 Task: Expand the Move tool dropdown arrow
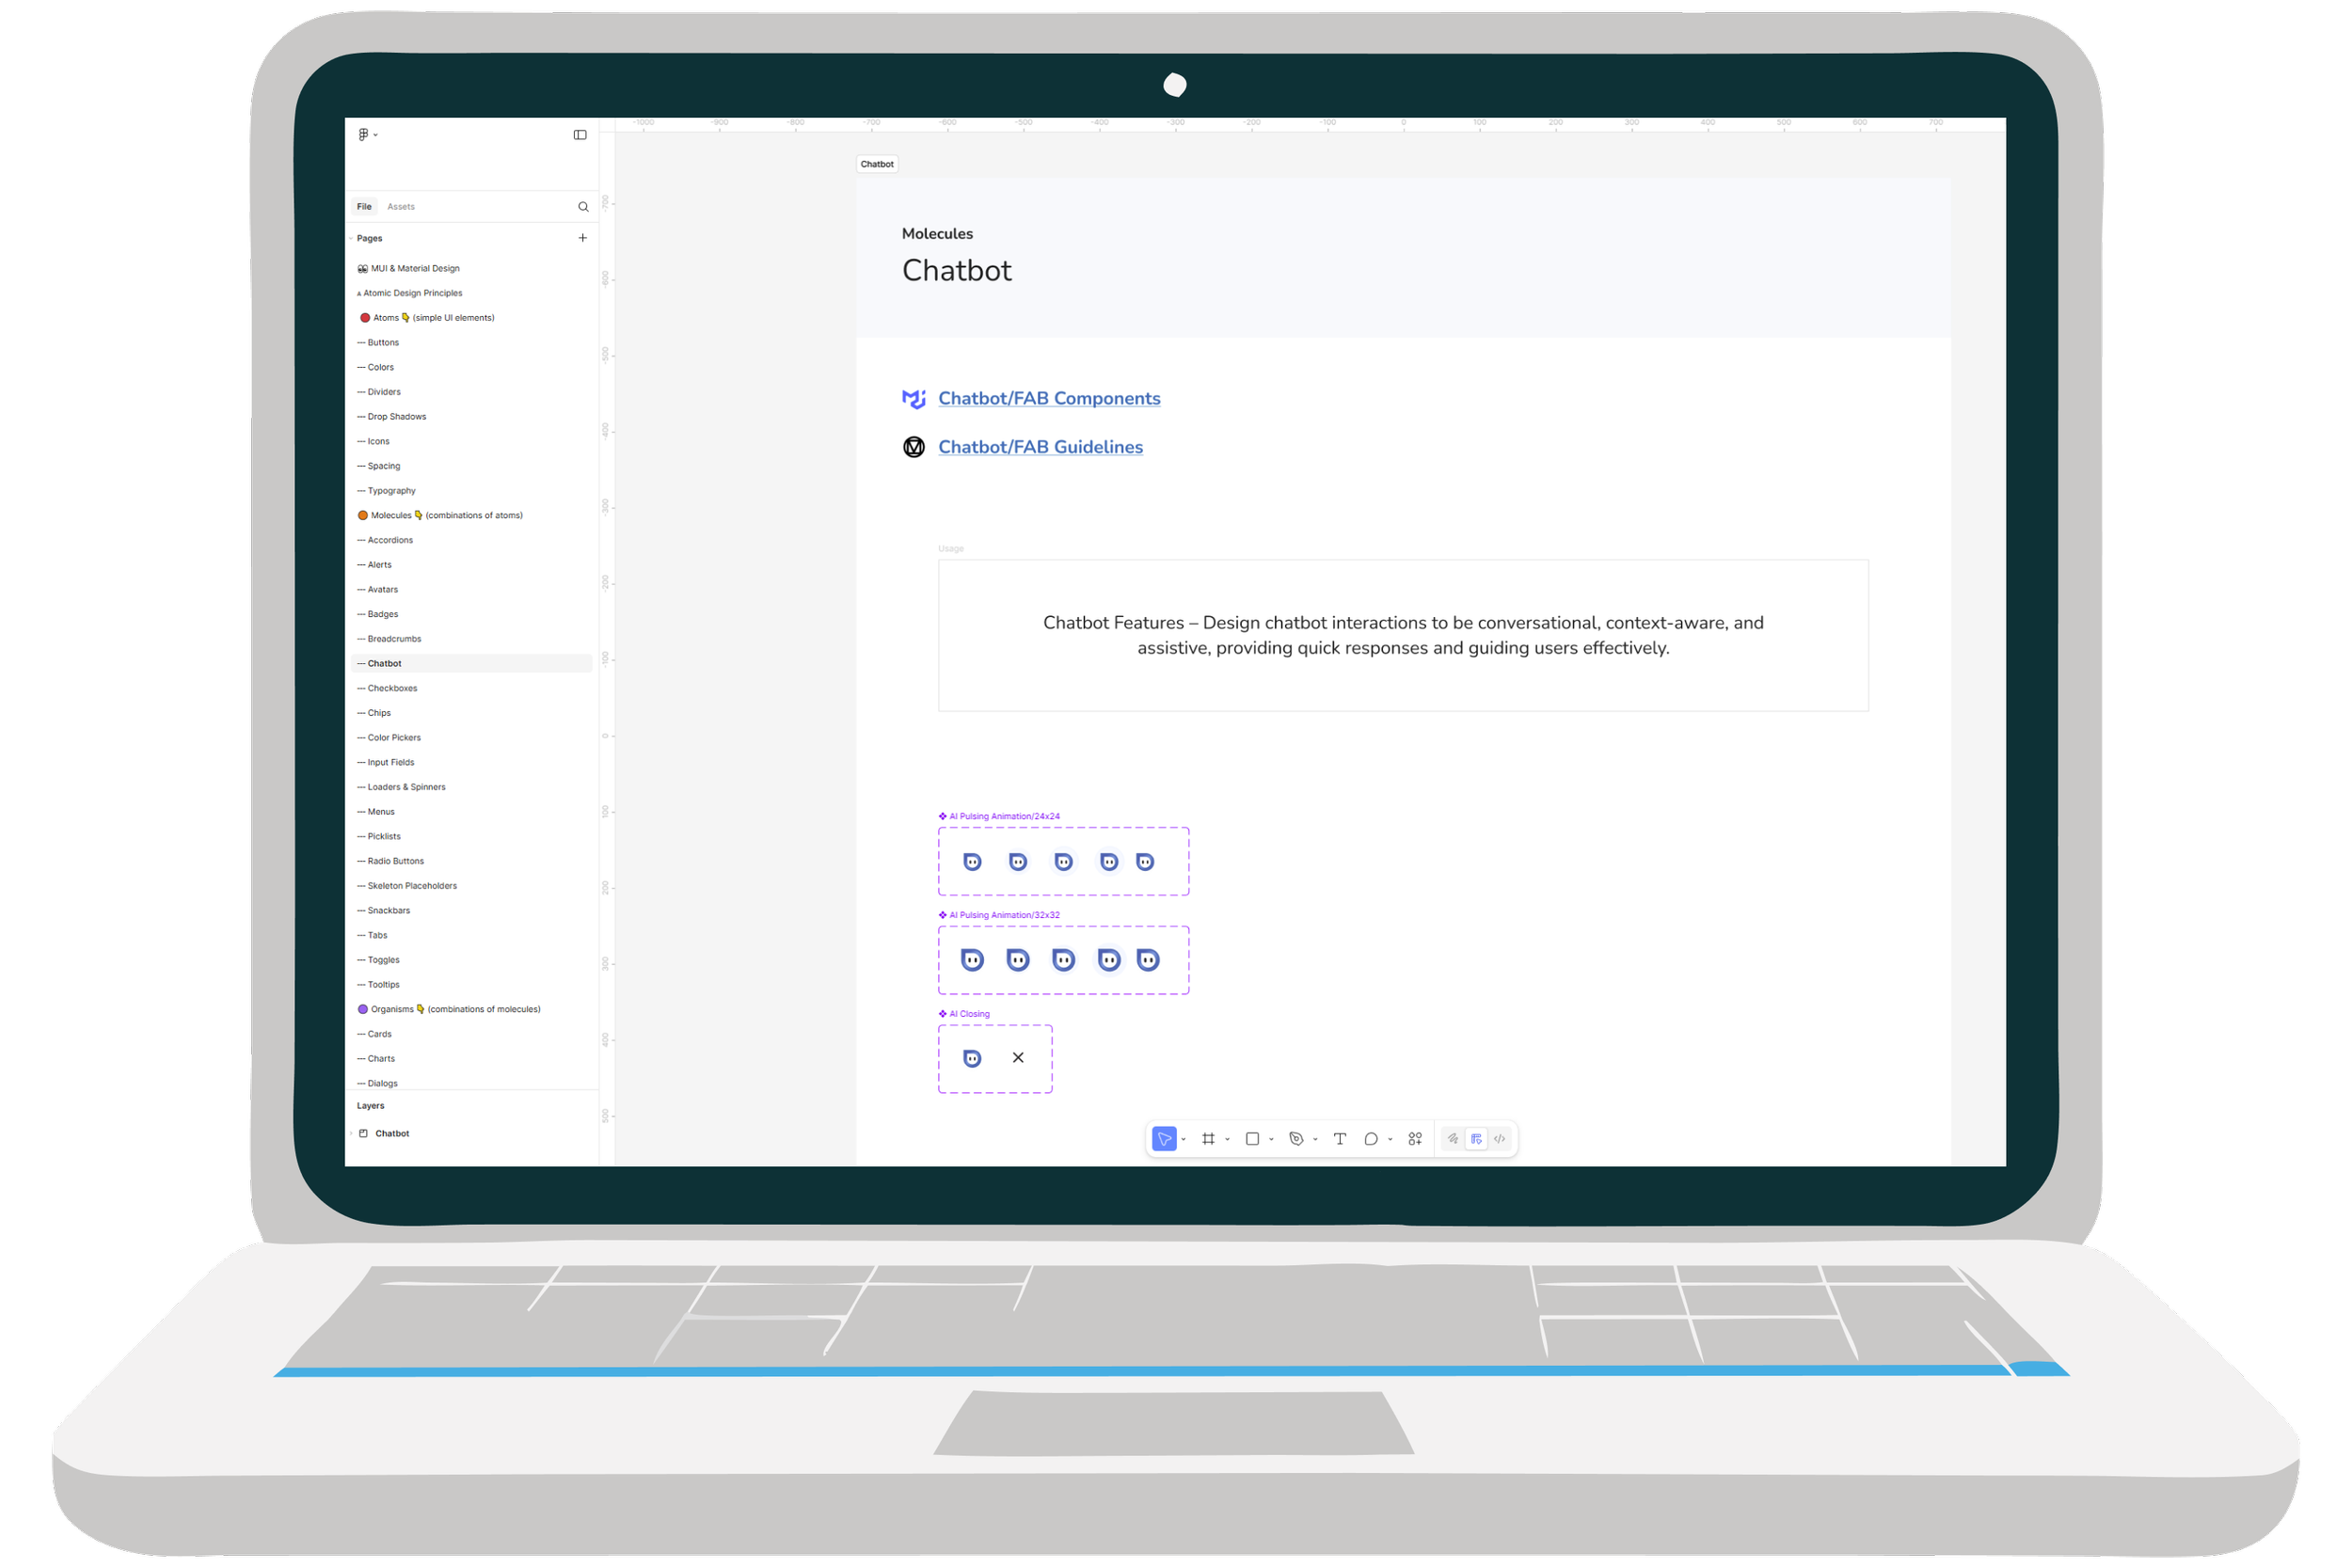(1184, 1138)
